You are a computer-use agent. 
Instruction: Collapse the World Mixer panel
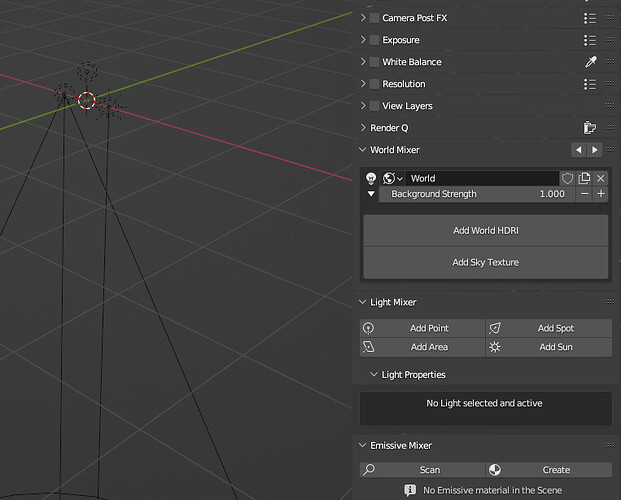pos(362,150)
